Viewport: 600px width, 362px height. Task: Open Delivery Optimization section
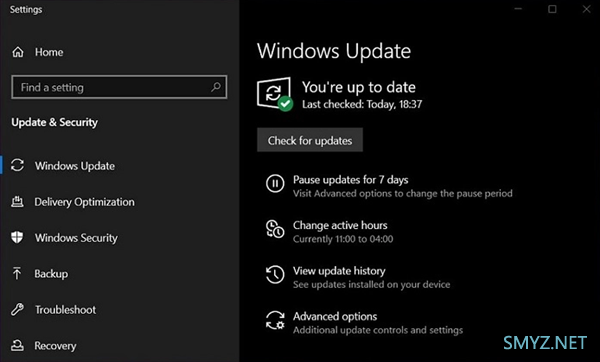click(x=84, y=202)
